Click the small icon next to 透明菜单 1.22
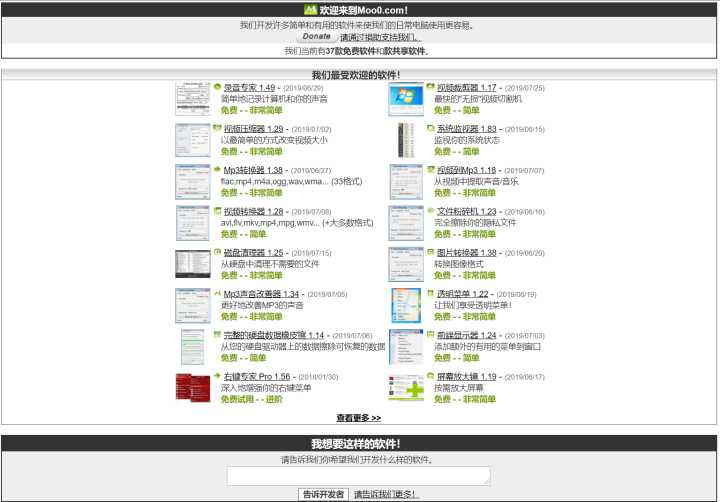The image size is (720, 502). (430, 293)
